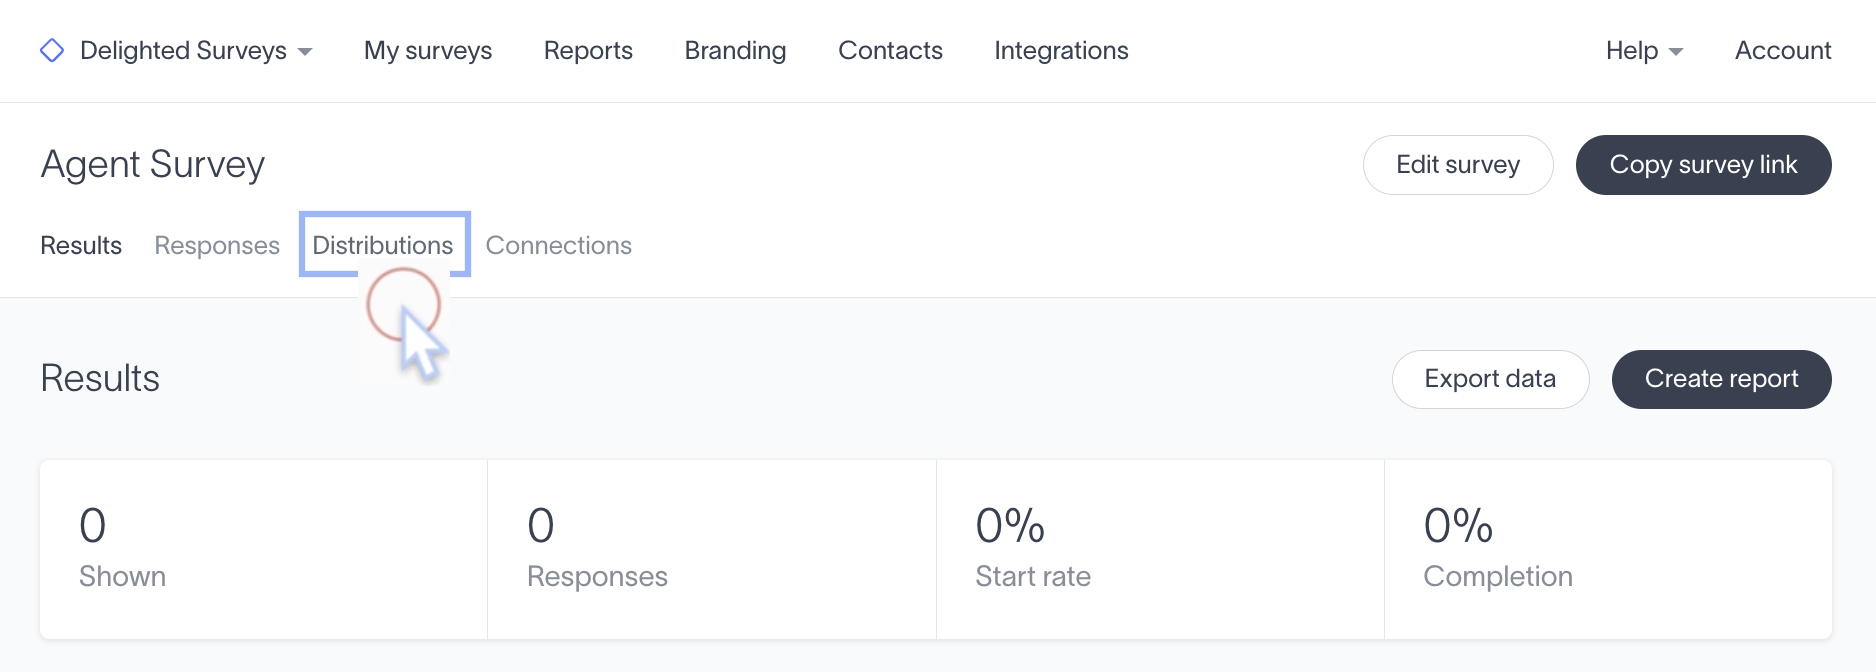Navigate to Branding

click(735, 51)
